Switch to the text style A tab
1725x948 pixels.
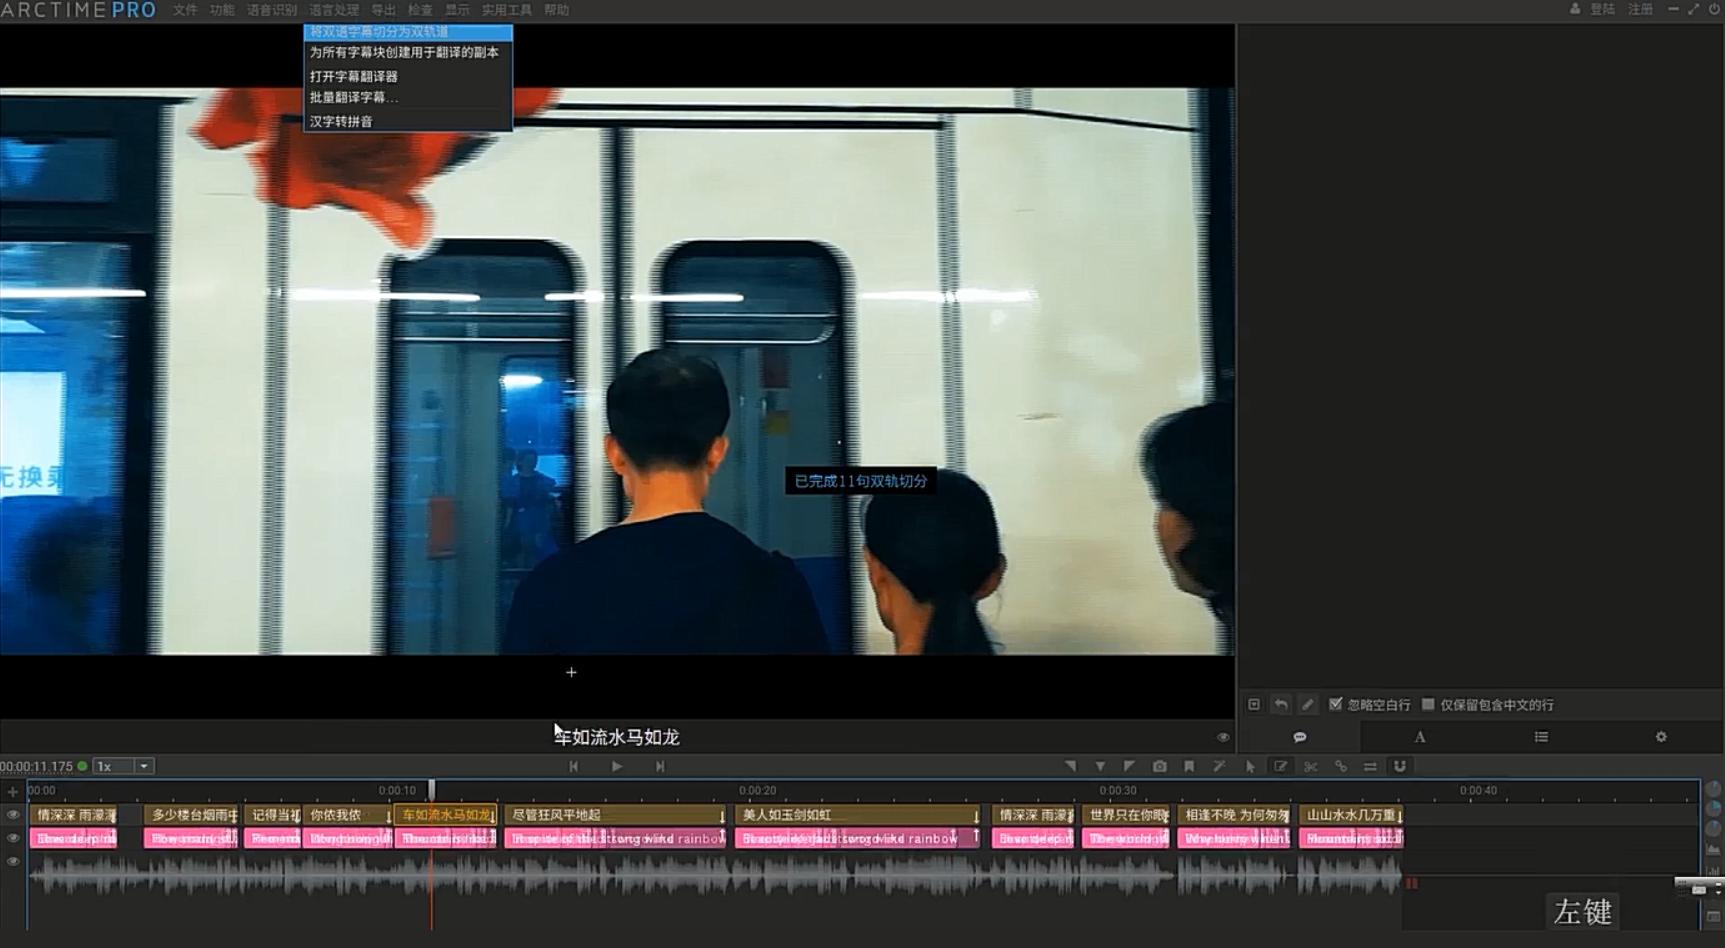point(1419,737)
